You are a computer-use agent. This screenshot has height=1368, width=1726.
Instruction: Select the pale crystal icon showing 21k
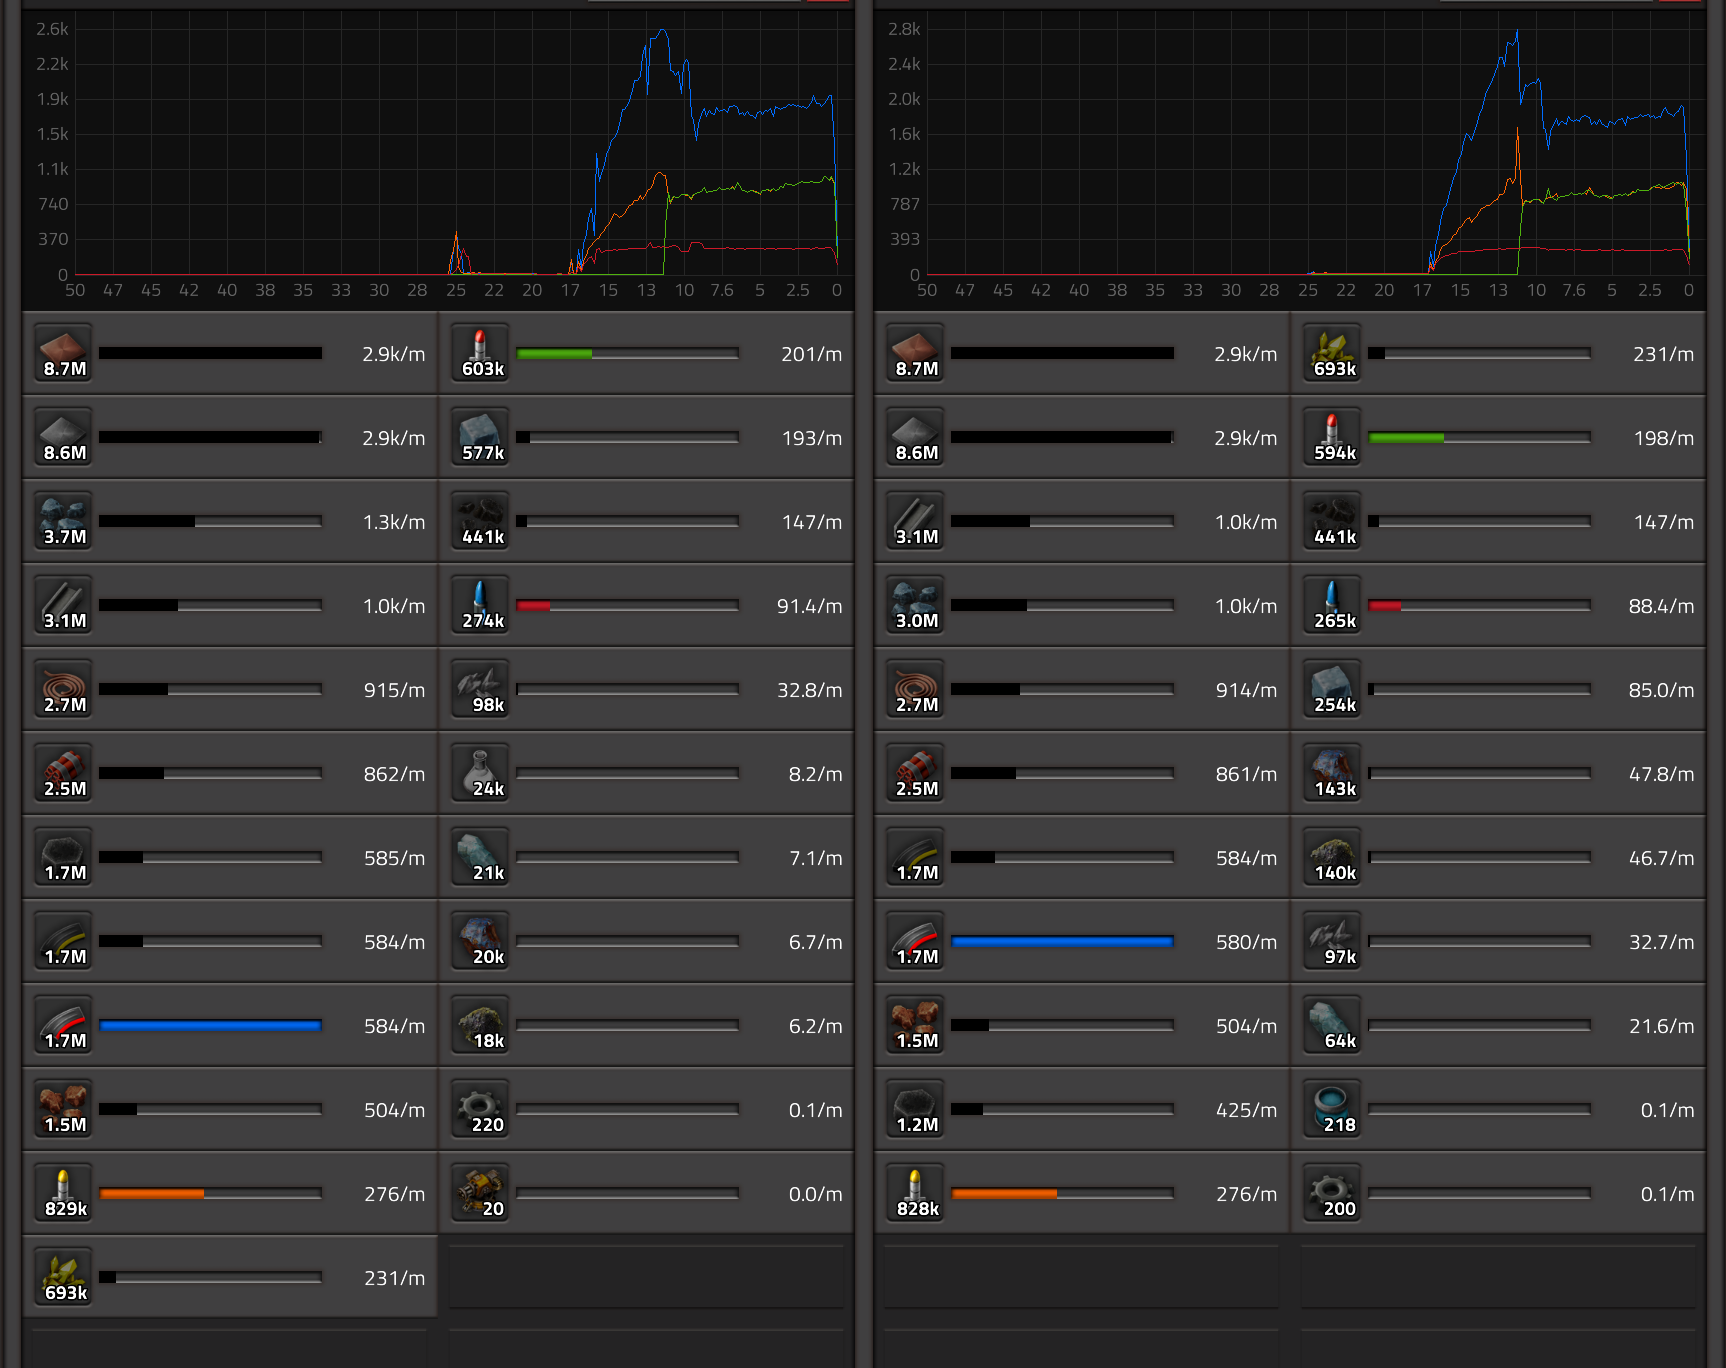(x=481, y=857)
